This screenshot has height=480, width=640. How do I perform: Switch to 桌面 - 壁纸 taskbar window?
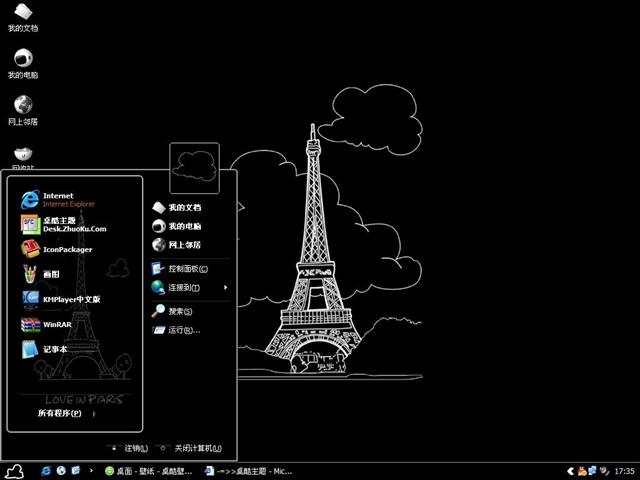[x=149, y=471]
